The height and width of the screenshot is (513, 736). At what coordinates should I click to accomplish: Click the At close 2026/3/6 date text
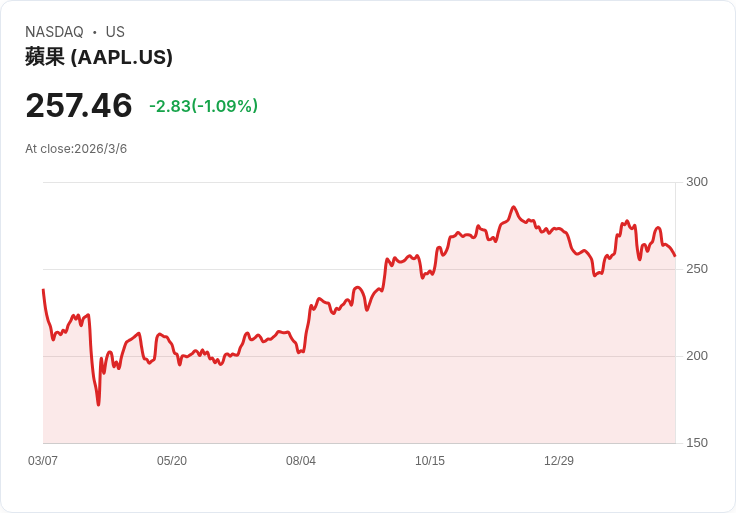tap(76, 149)
